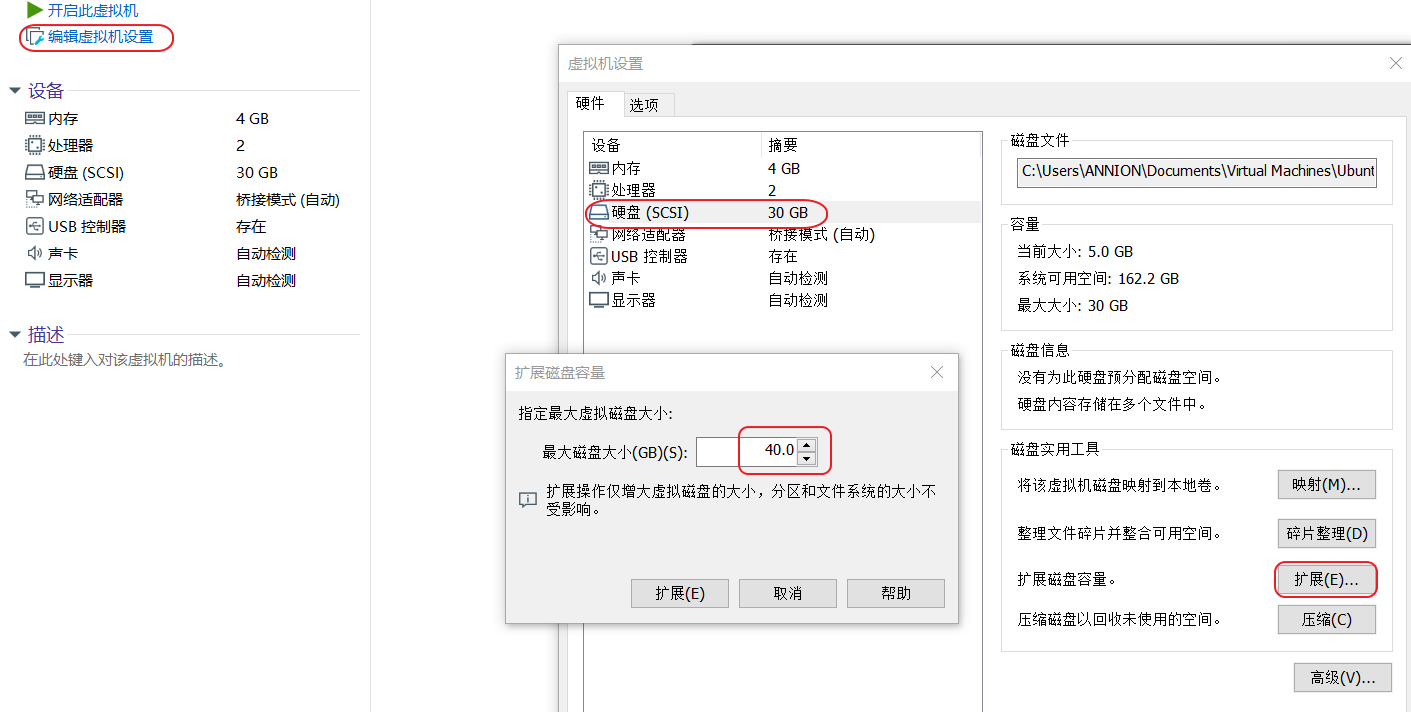Click the description text field placeholder
Image resolution: width=1411 pixels, height=712 pixels.
126,360
